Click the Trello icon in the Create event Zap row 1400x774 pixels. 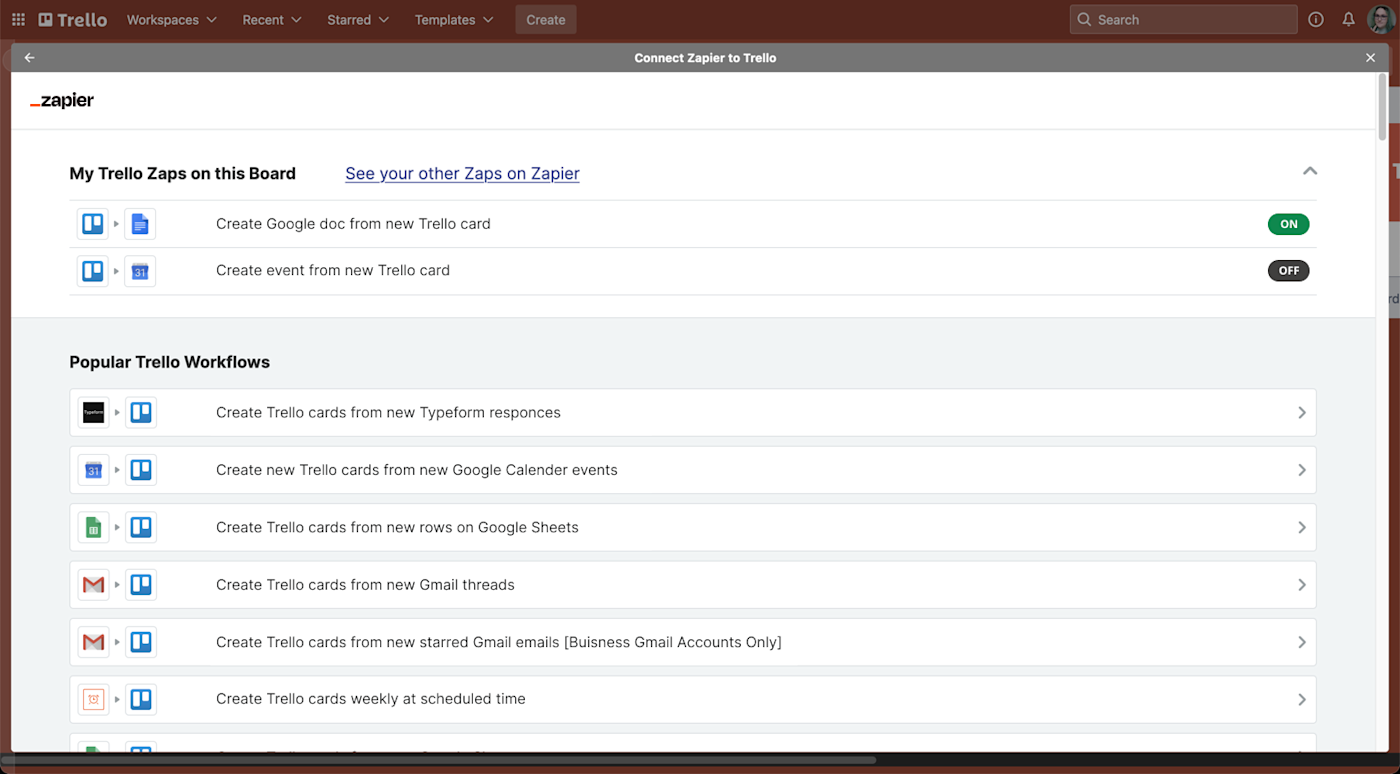93,271
